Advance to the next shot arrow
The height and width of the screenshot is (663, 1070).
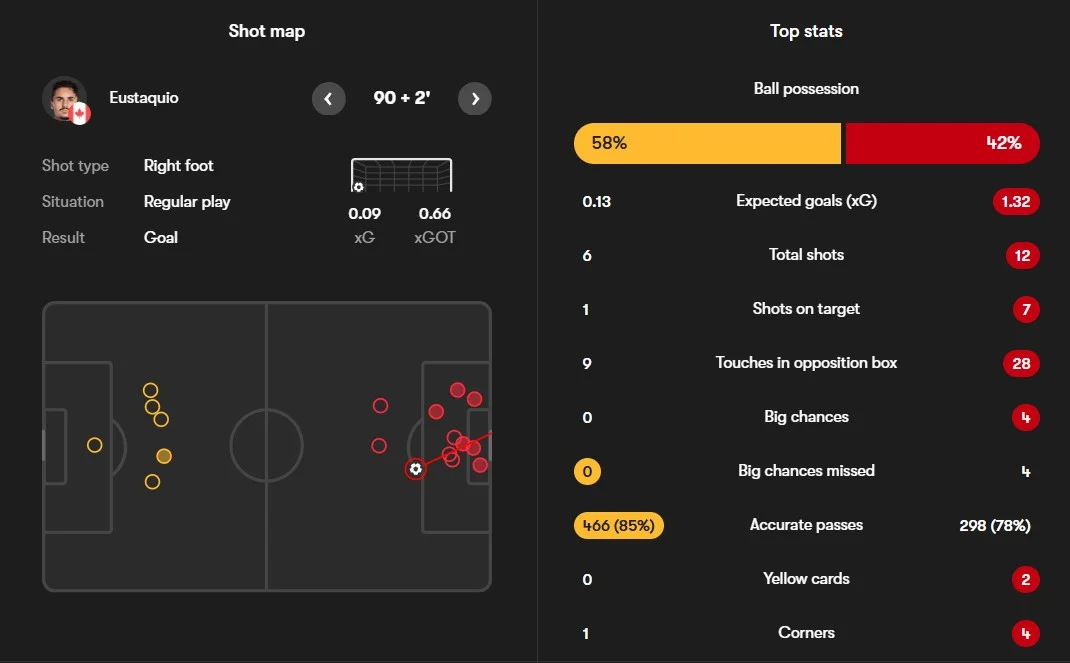[475, 99]
